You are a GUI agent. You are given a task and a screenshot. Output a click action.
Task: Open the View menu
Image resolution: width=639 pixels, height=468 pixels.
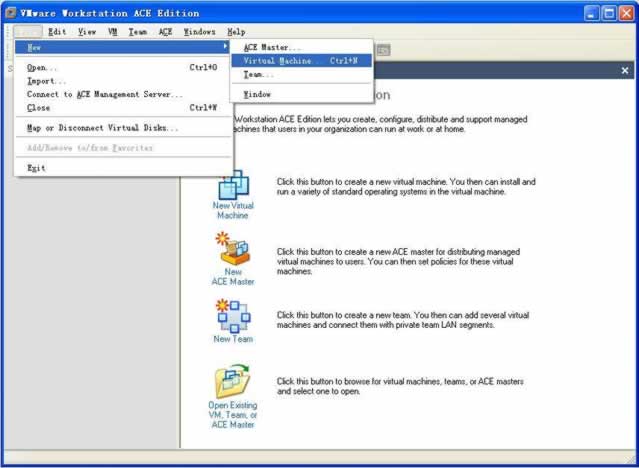[x=87, y=32]
